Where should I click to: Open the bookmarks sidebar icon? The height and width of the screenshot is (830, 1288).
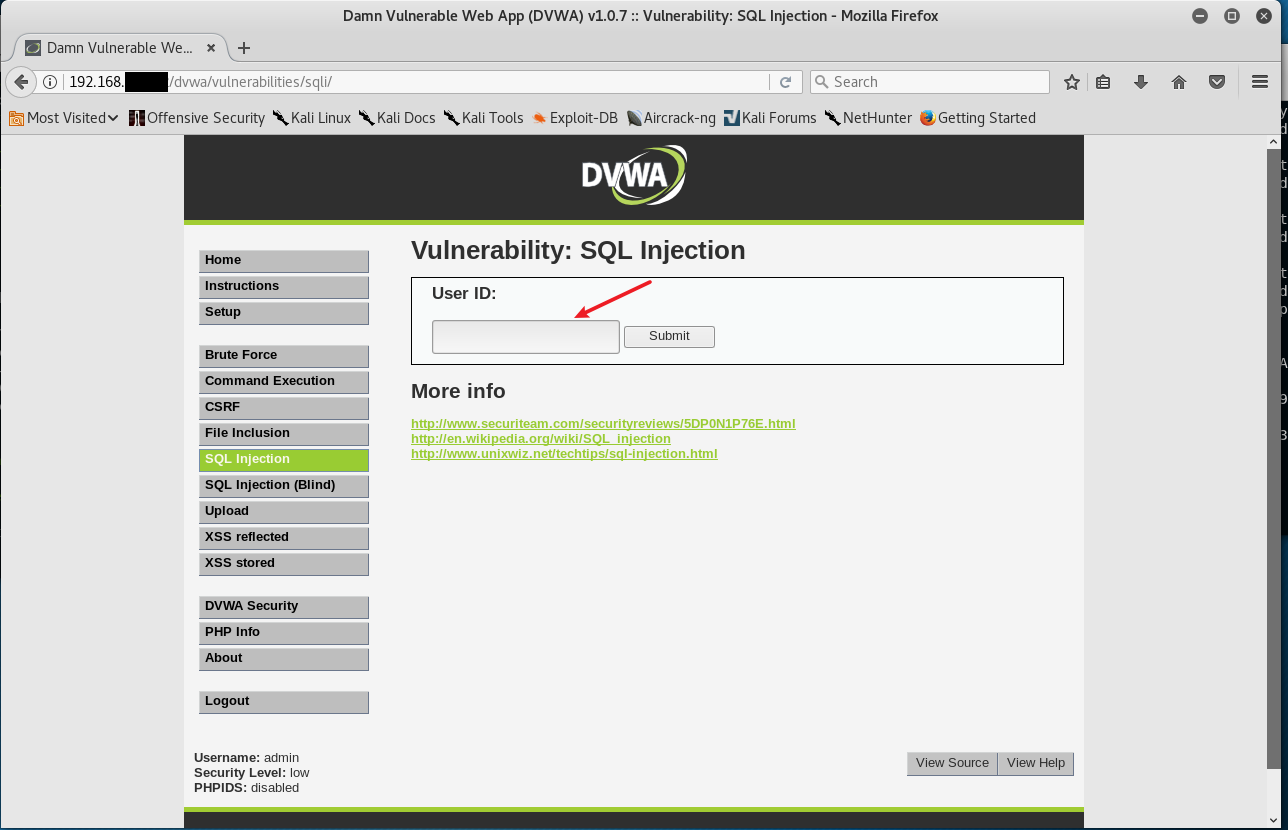[x=1103, y=82]
